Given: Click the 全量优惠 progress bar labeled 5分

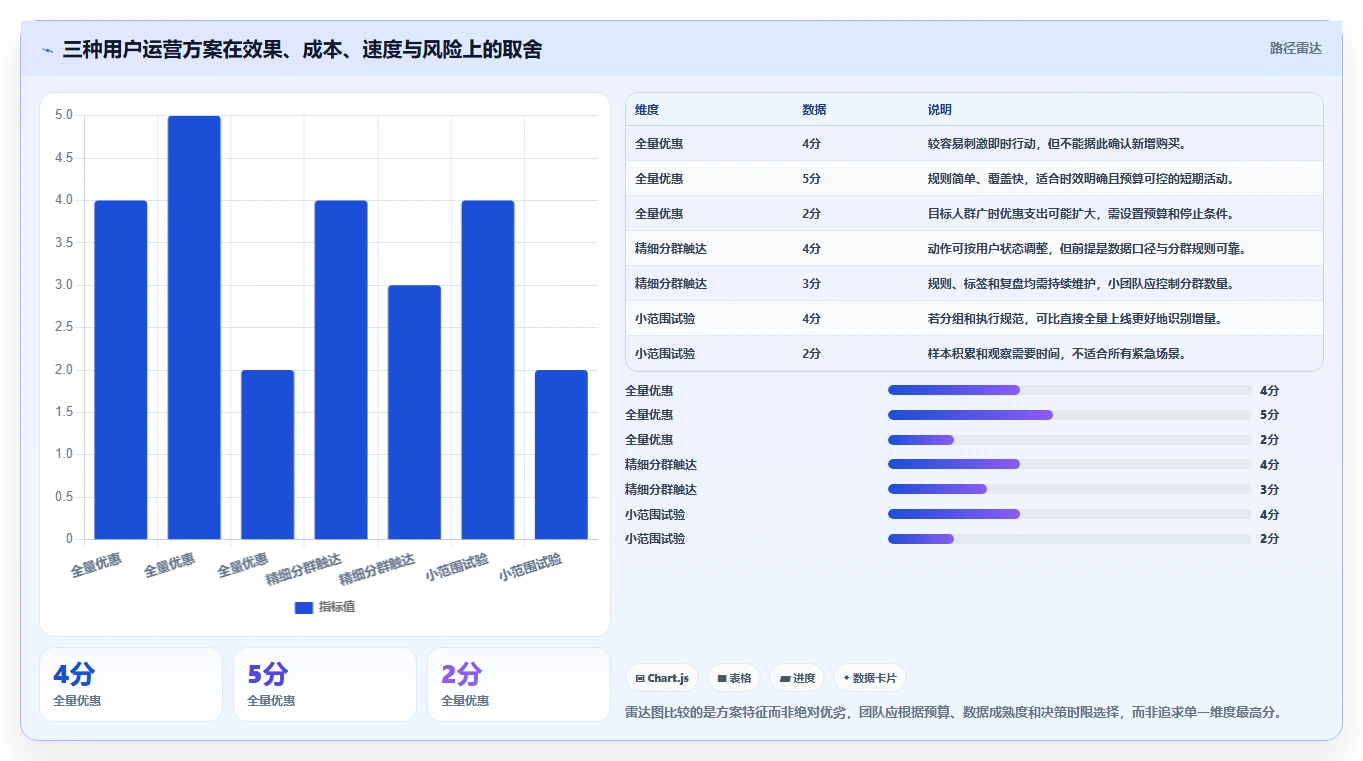Looking at the screenshot, I should point(1070,415).
